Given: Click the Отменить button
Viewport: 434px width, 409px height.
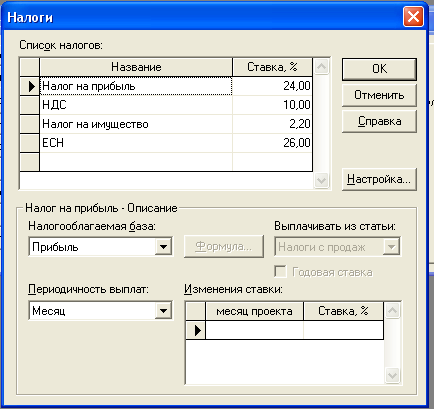Looking at the screenshot, I should (x=379, y=95).
